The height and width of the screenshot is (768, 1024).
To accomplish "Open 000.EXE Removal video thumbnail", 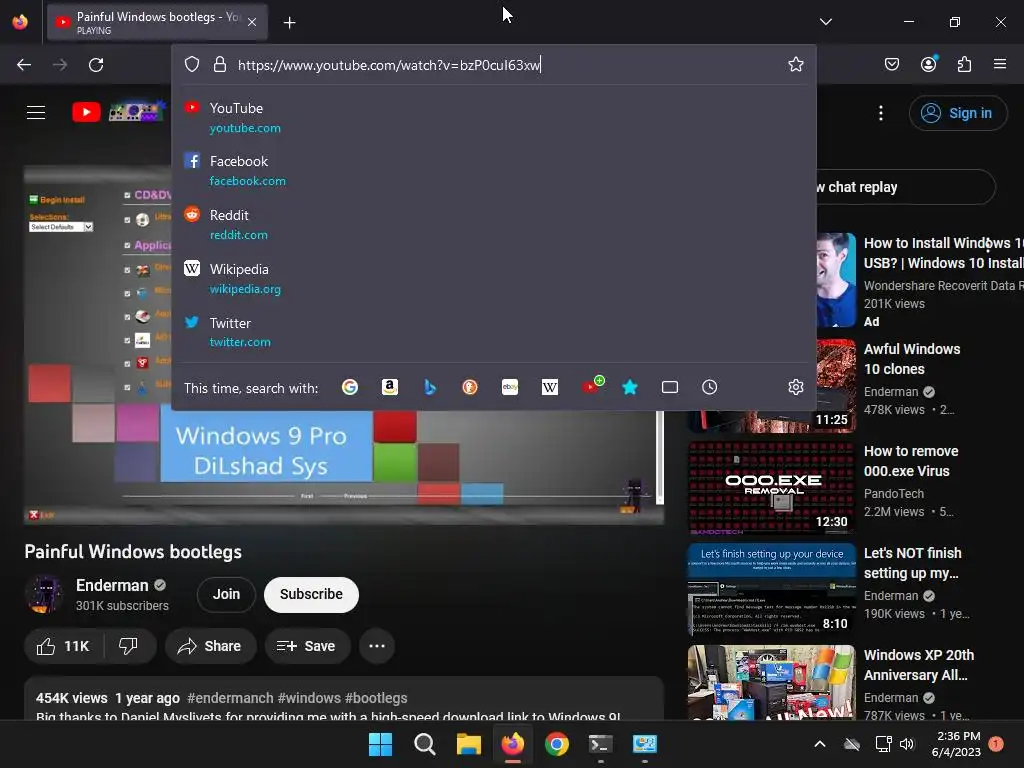I will tap(771, 488).
